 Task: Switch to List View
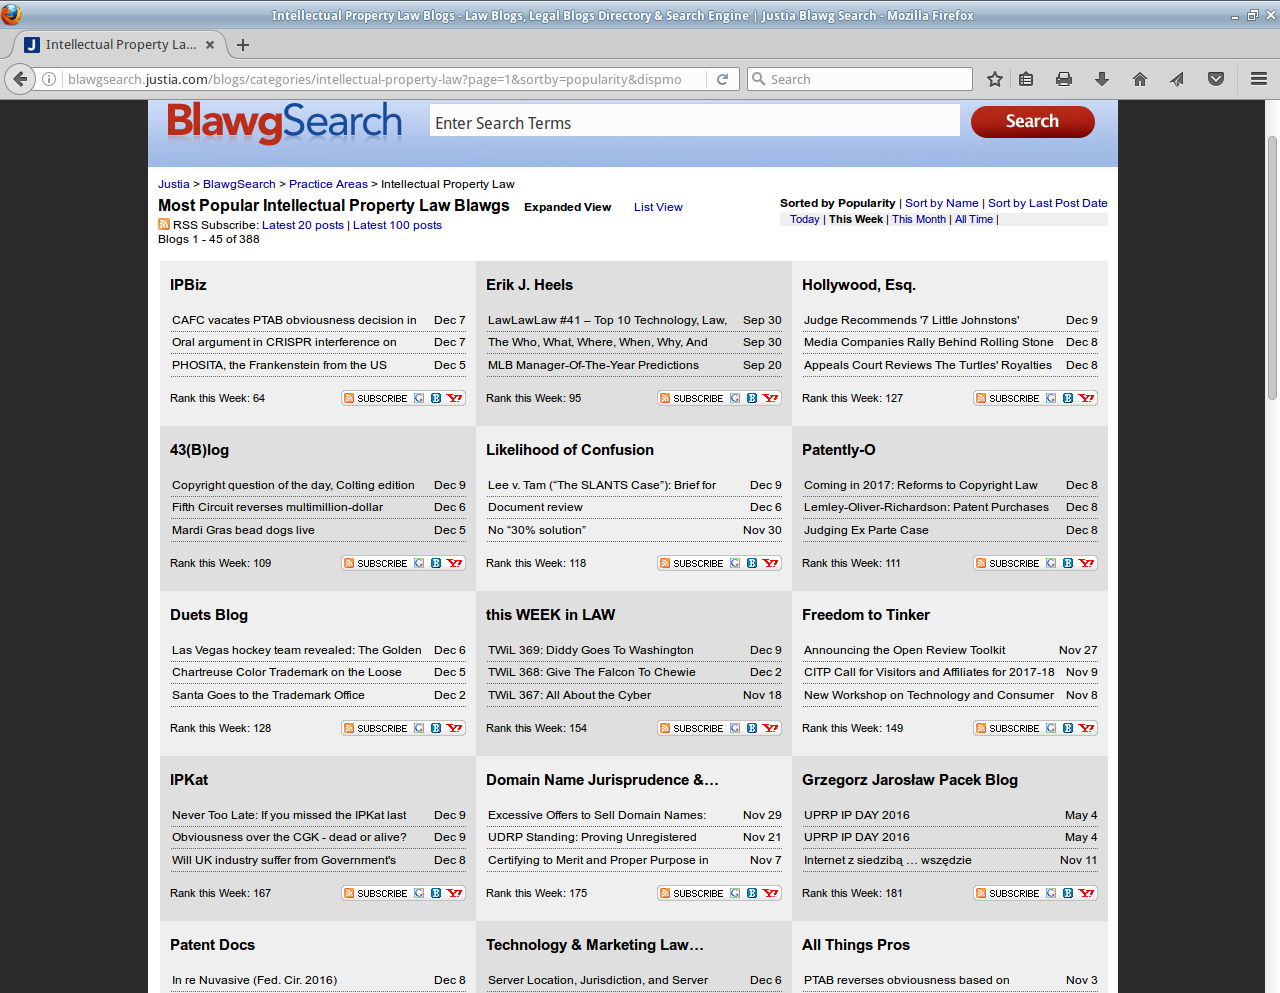point(658,207)
